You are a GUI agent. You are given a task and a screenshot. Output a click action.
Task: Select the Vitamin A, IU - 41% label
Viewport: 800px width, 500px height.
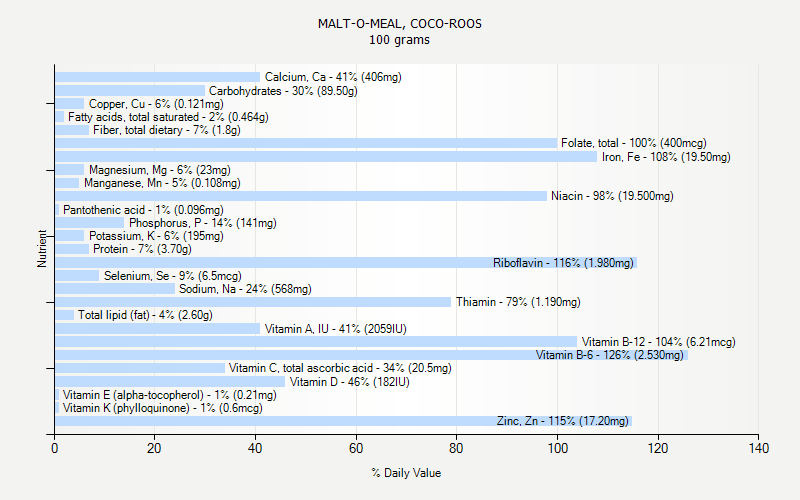click(x=336, y=329)
